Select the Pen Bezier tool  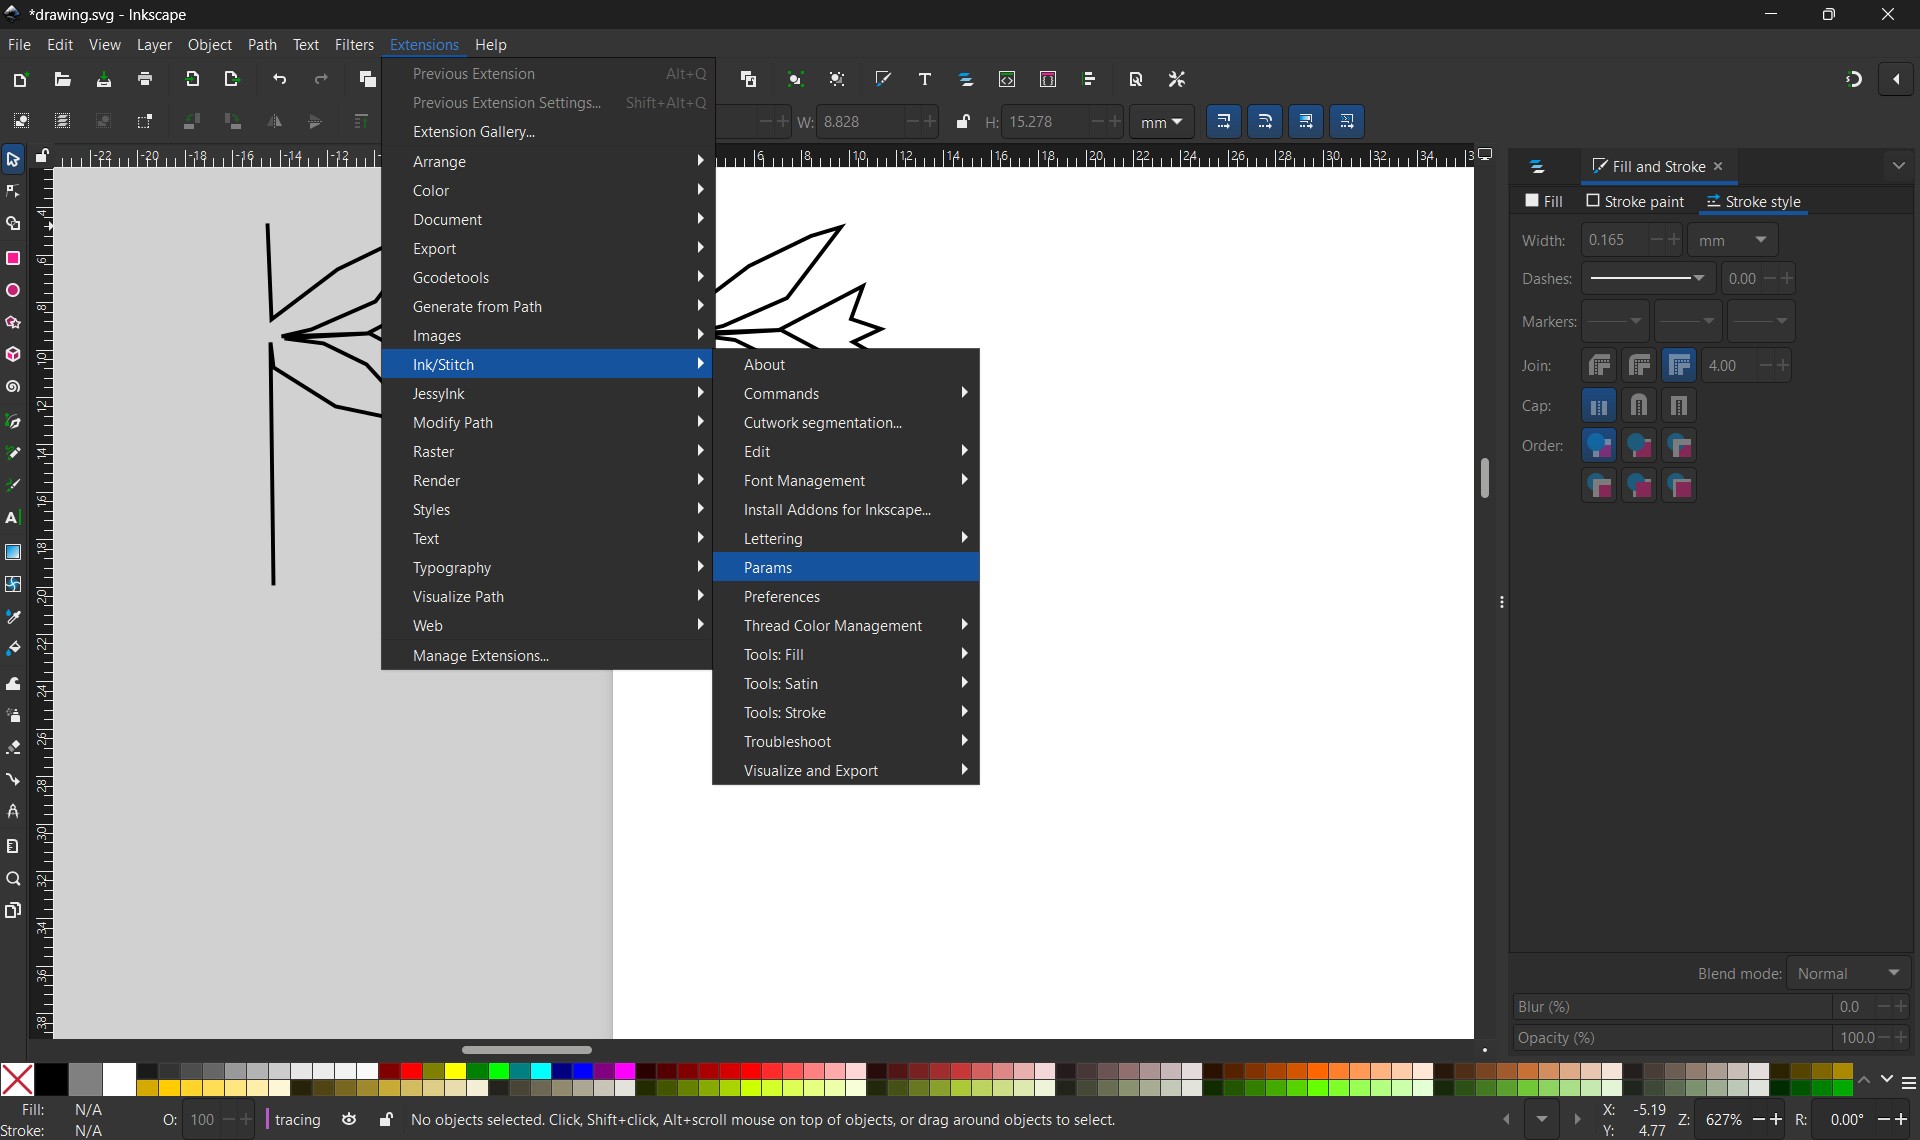tap(13, 421)
